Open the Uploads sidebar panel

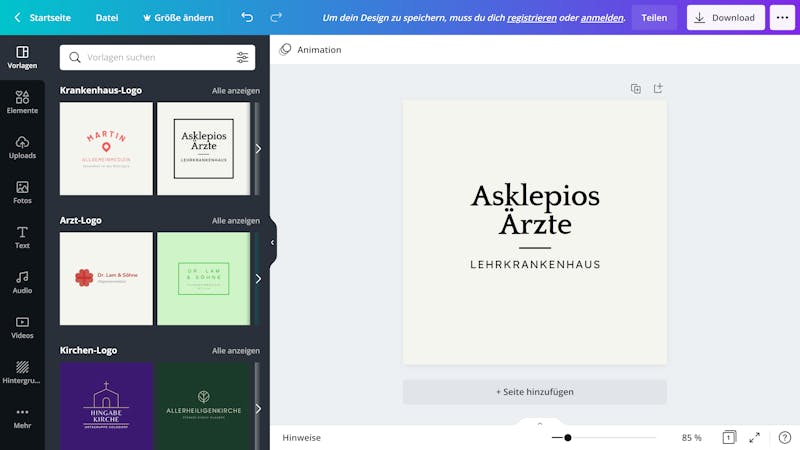click(22, 147)
